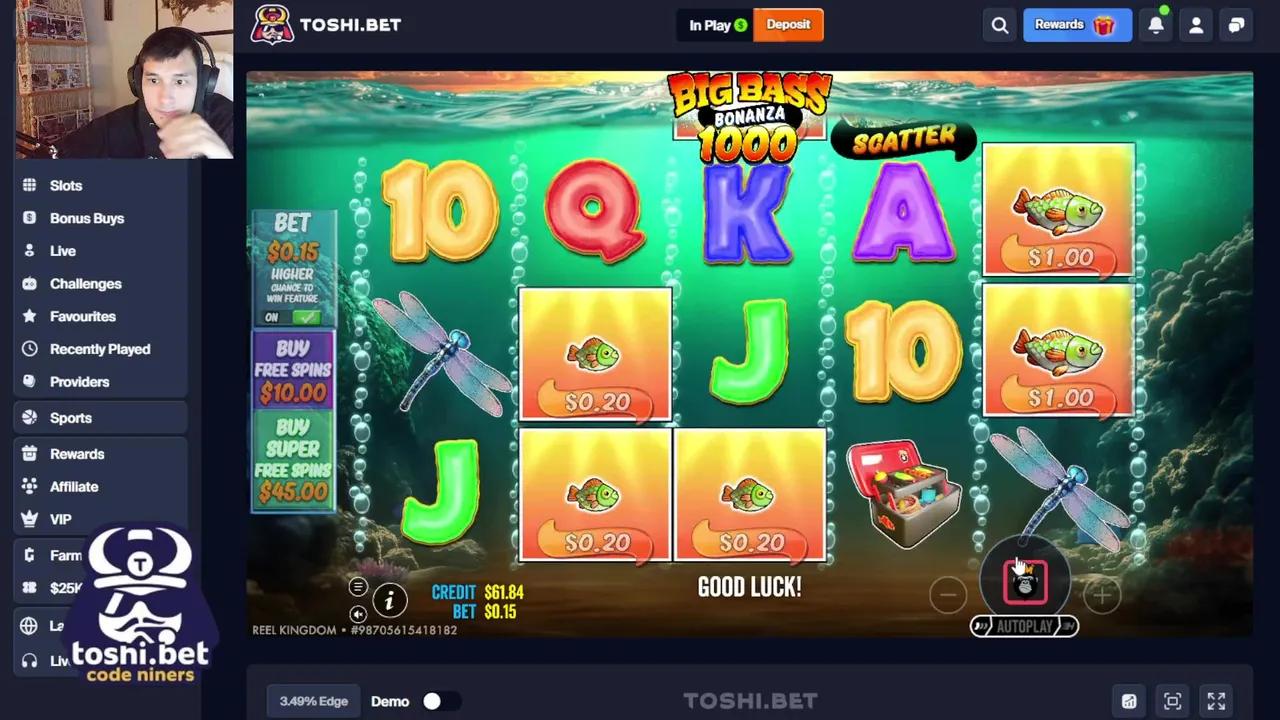The height and width of the screenshot is (720, 1280).
Task: Open the game info icon
Action: (390, 600)
